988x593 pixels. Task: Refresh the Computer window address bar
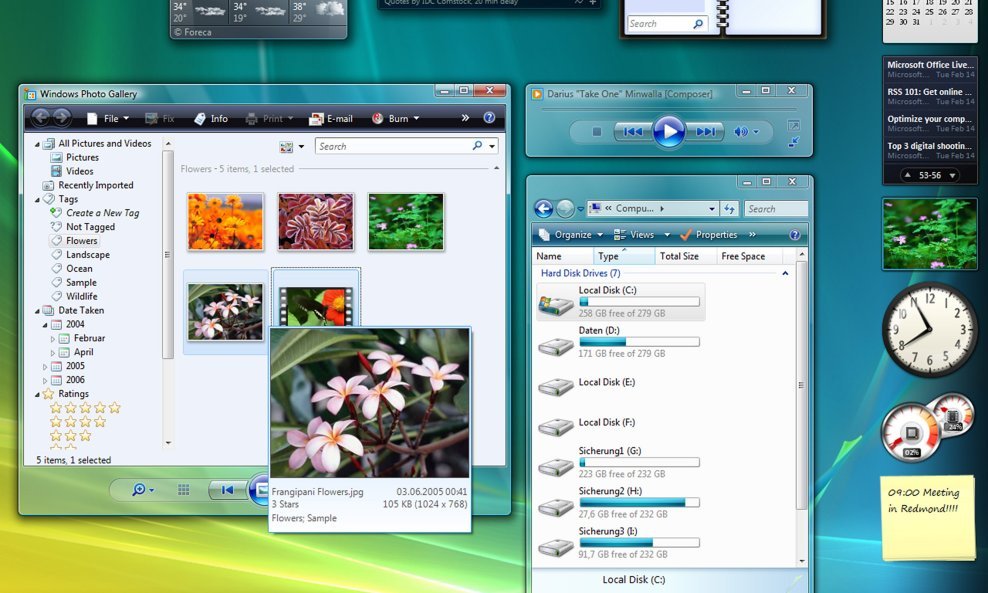pyautogui.click(x=730, y=209)
